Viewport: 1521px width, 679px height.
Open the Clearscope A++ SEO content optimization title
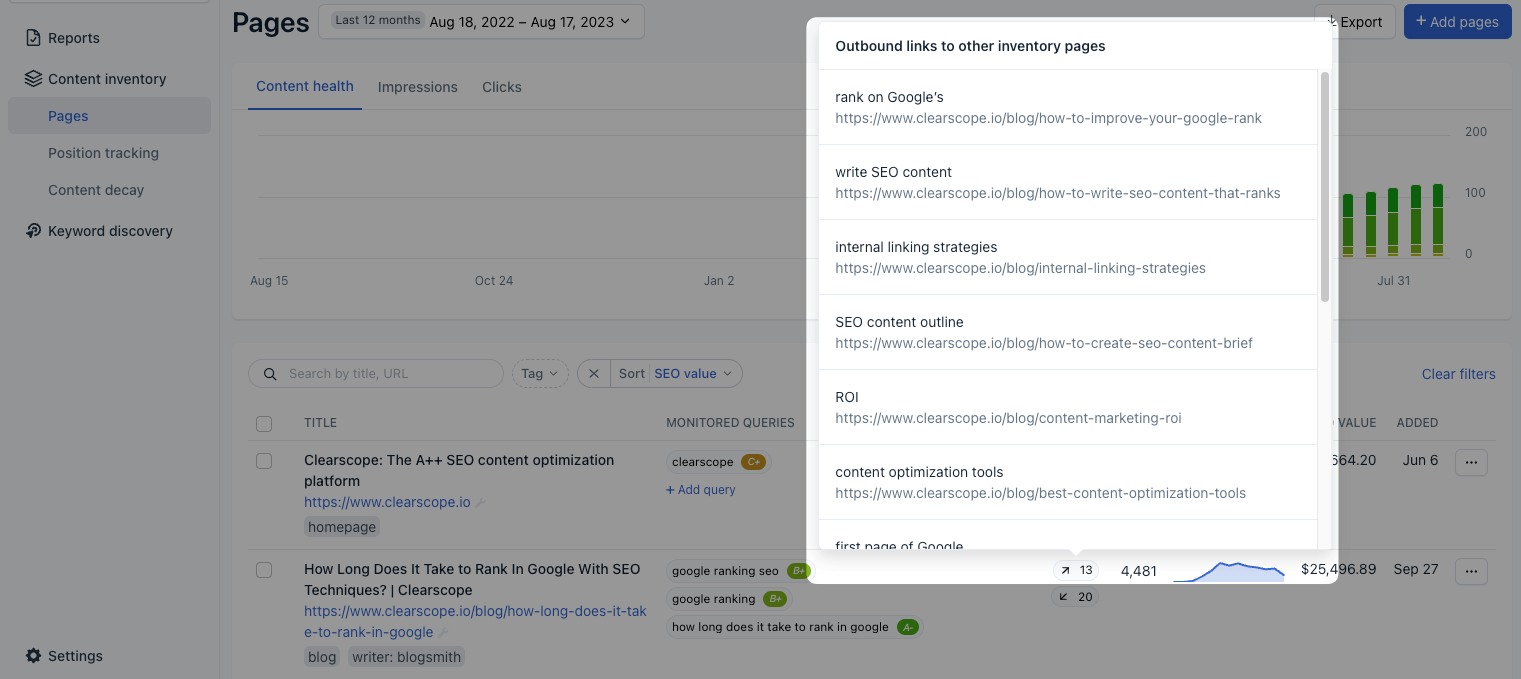point(459,471)
